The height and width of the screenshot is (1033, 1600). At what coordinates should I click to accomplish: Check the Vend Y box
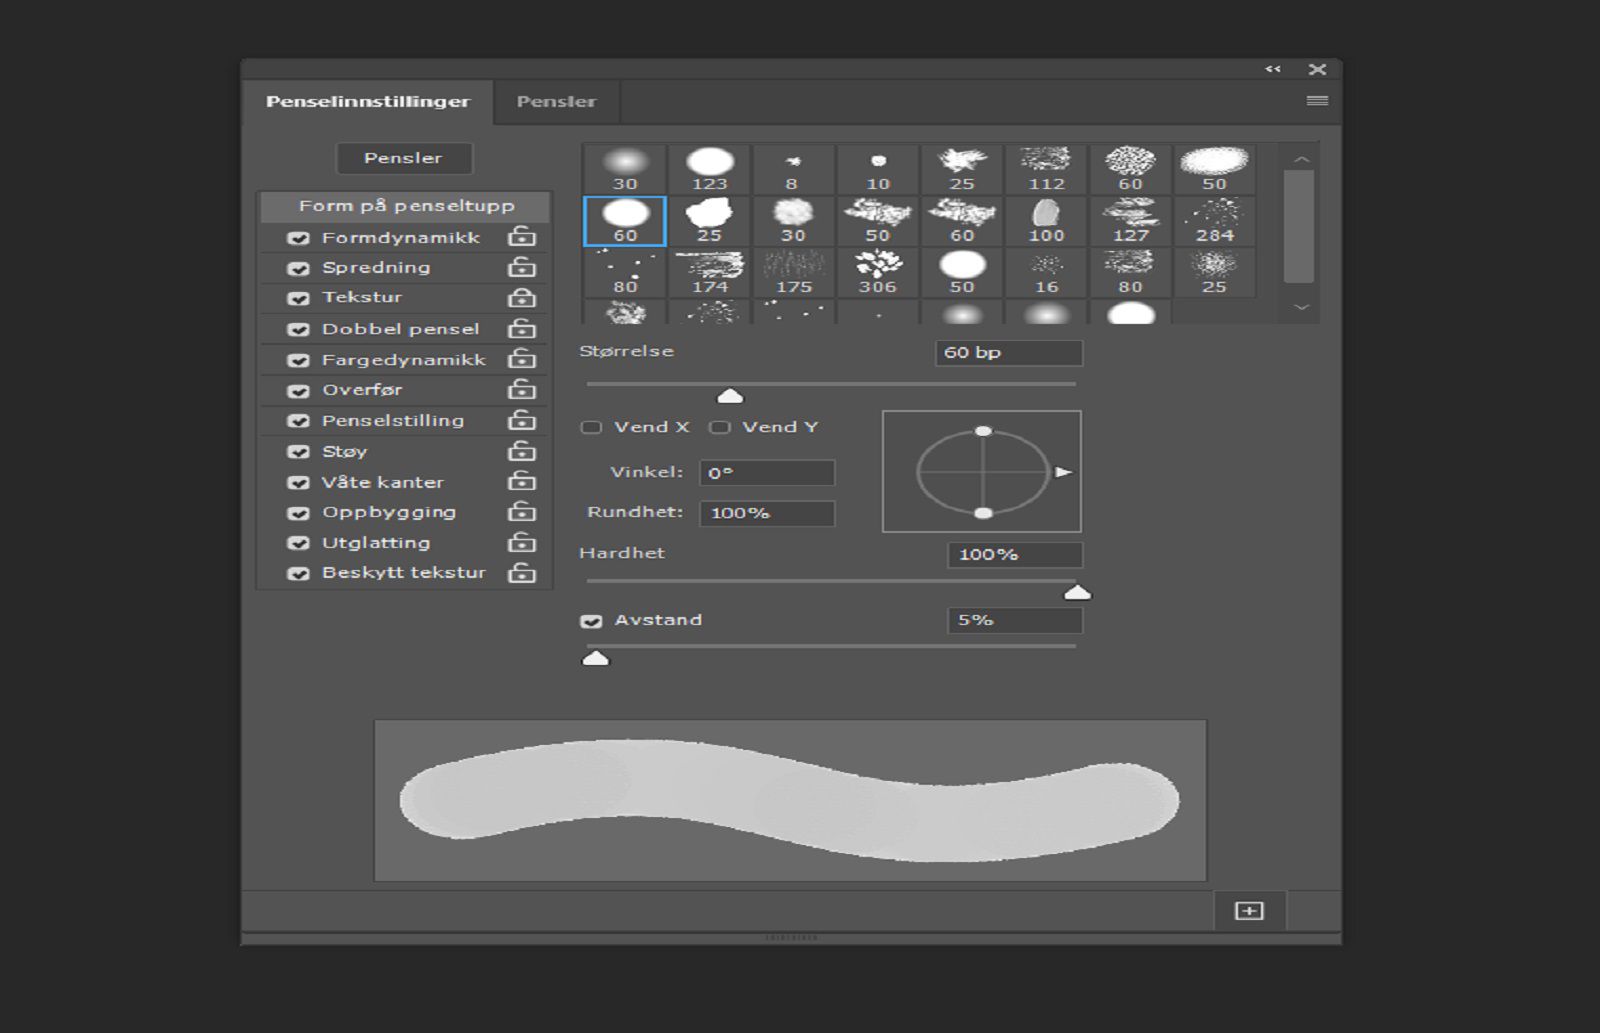(x=719, y=427)
